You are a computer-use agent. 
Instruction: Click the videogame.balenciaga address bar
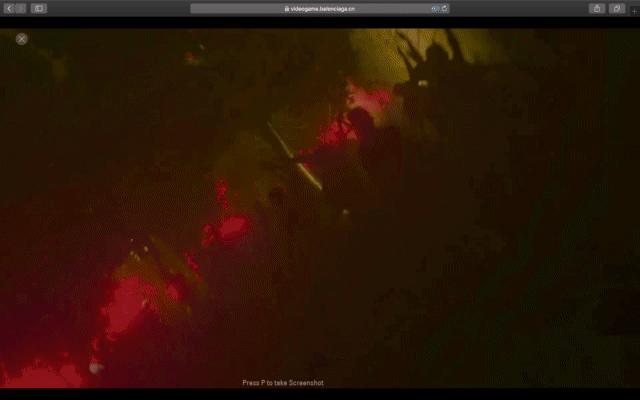click(320, 9)
